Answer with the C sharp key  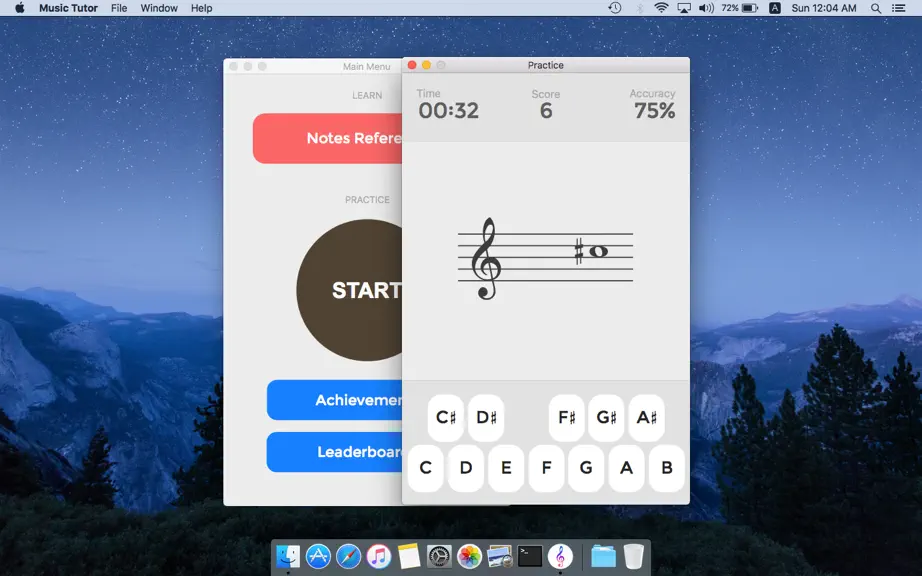[x=446, y=417]
